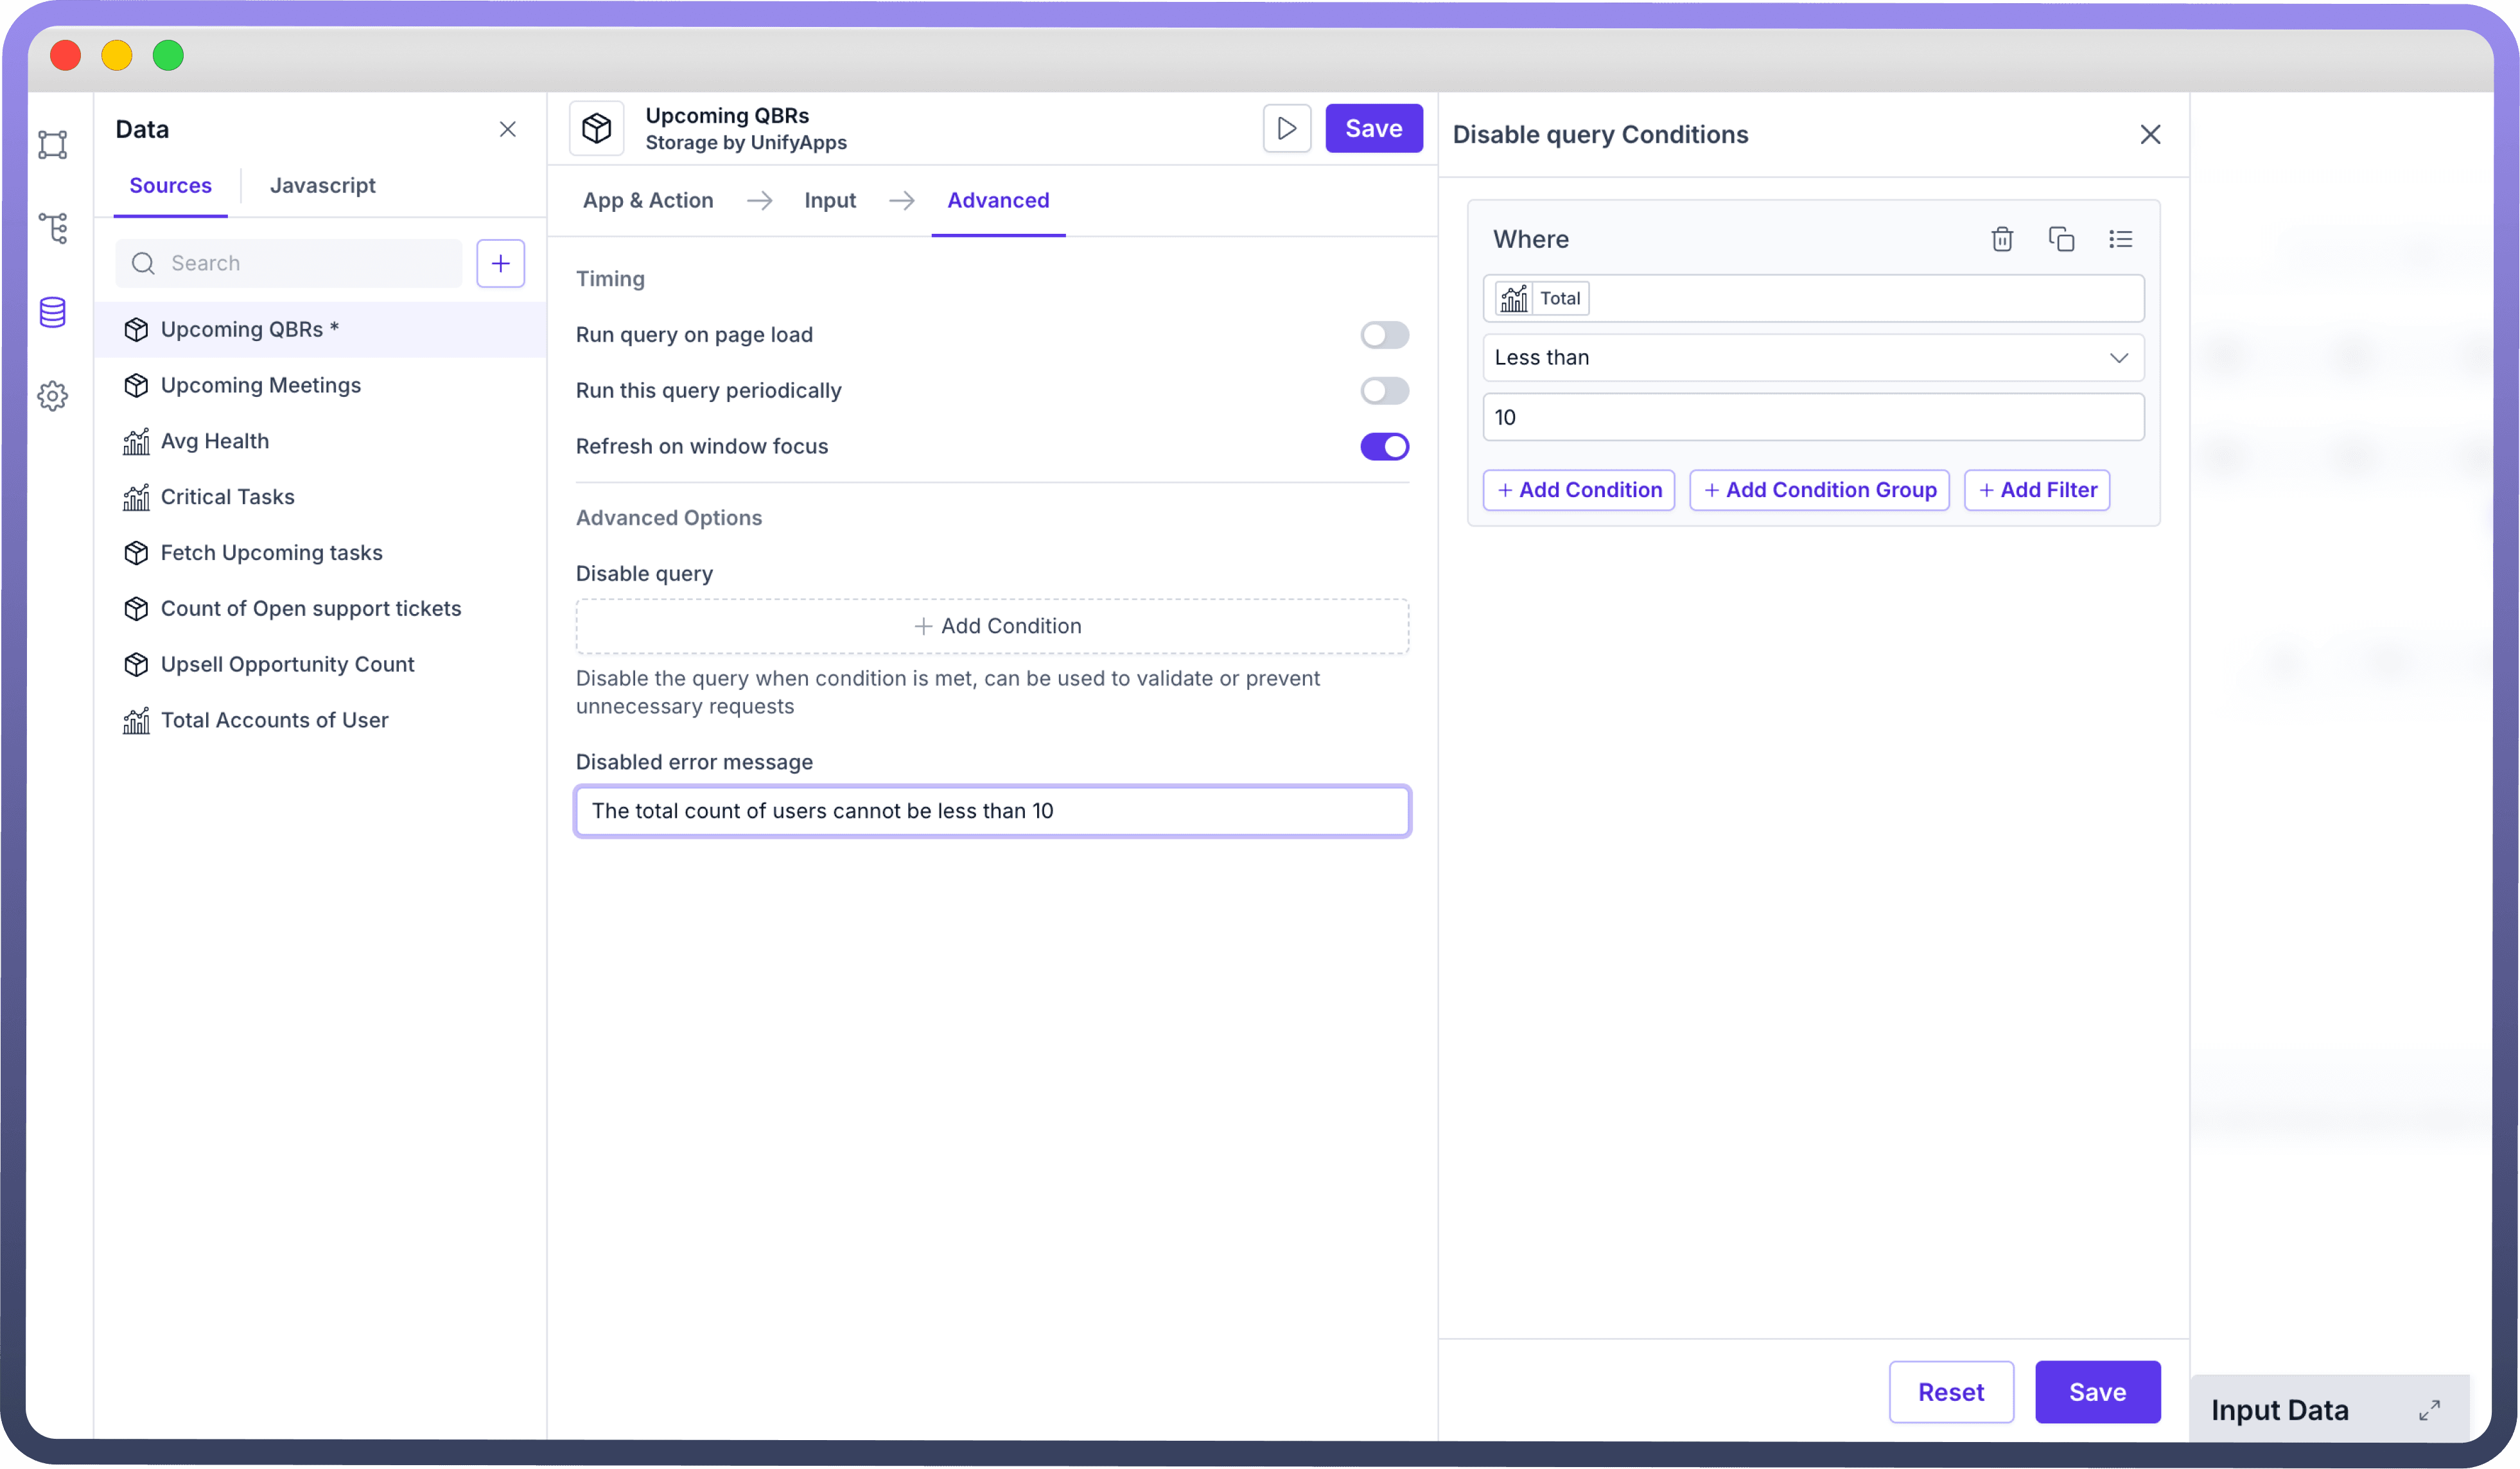Click the plus button beside Search
2520x1469 pixels.
coord(500,263)
